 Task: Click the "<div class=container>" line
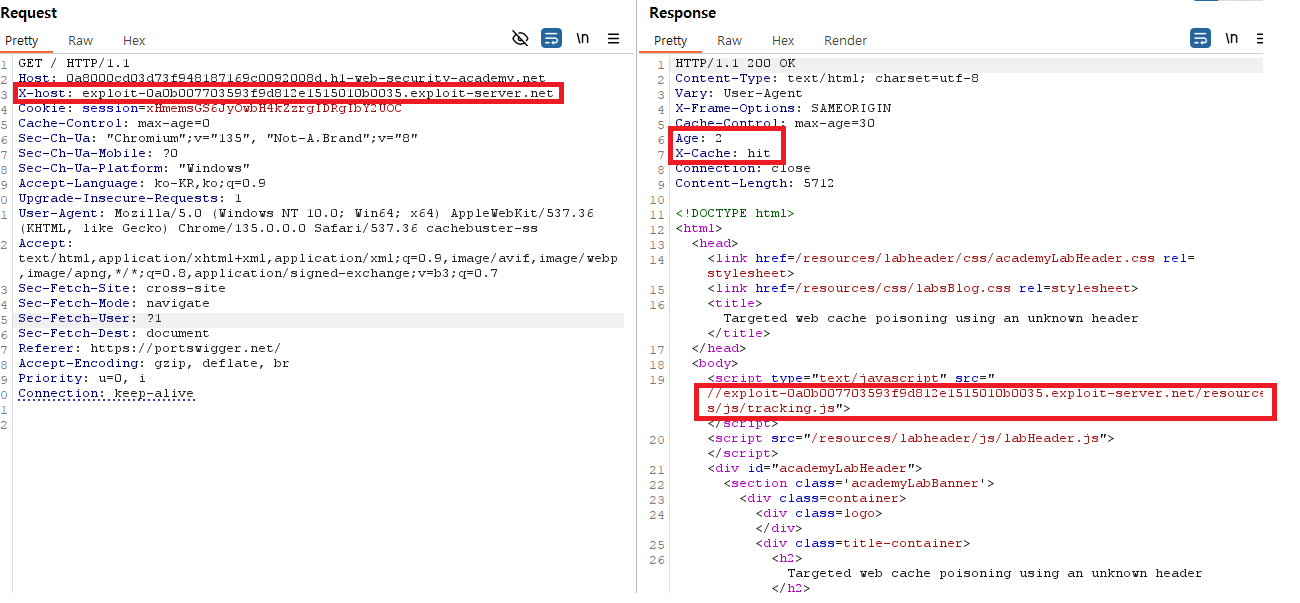point(823,498)
